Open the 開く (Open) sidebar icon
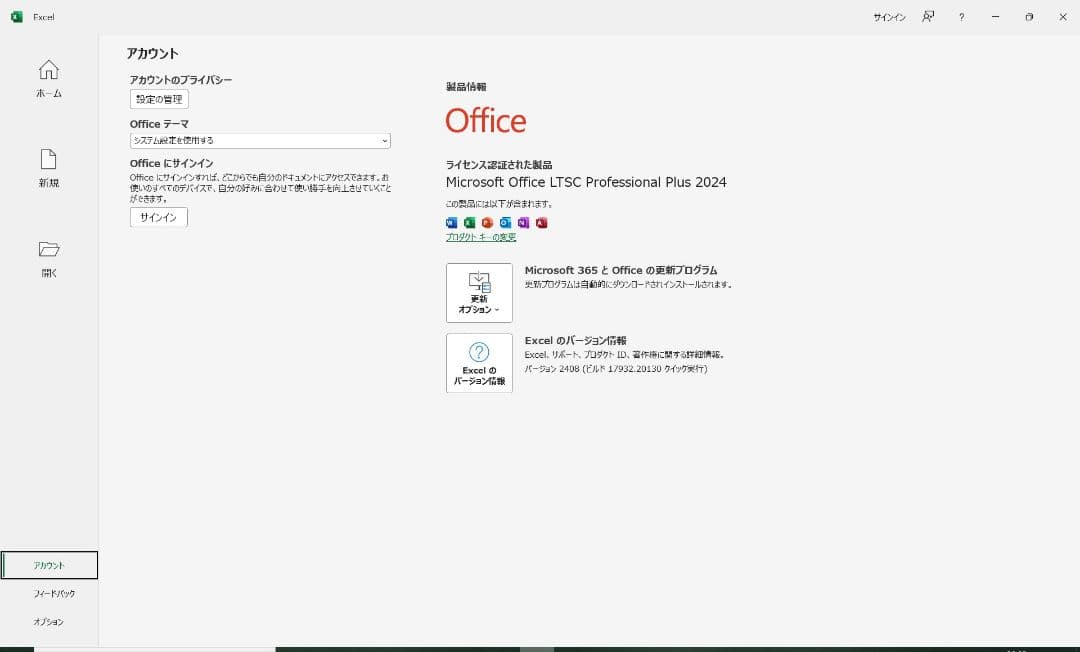Screen dimensions: 1080x652 [x=48, y=257]
